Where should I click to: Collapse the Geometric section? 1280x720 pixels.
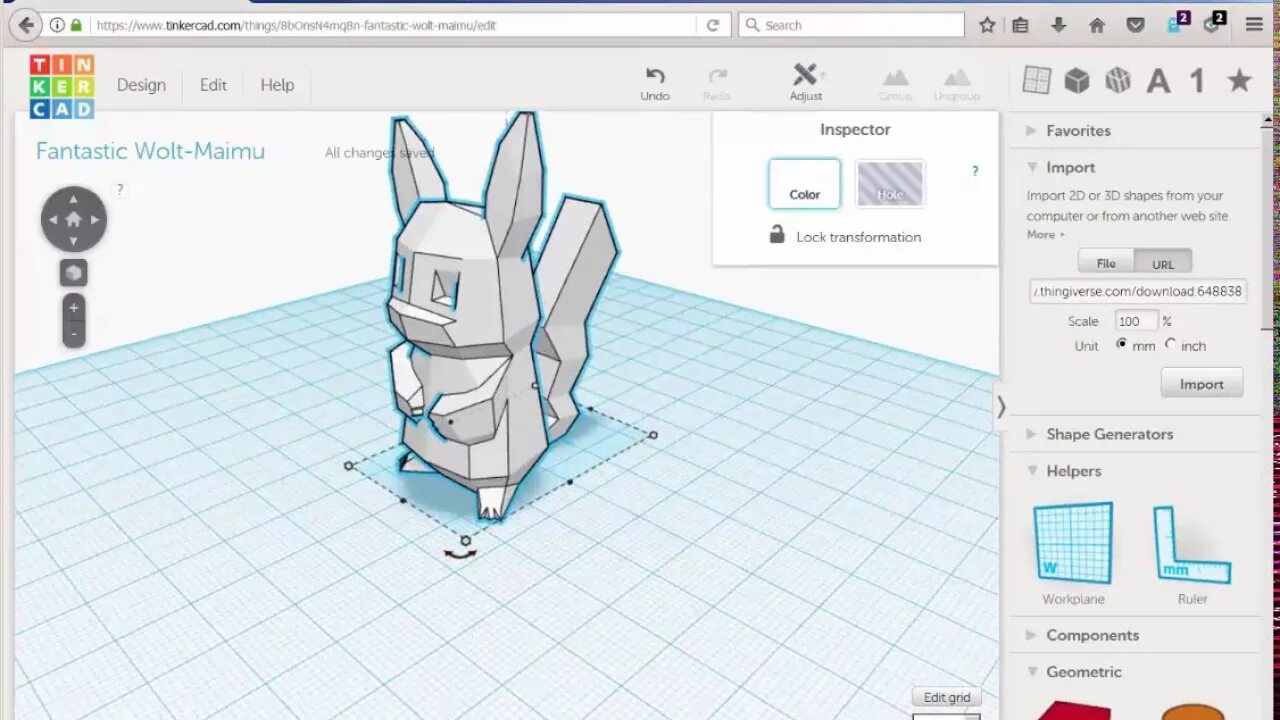(1084, 672)
